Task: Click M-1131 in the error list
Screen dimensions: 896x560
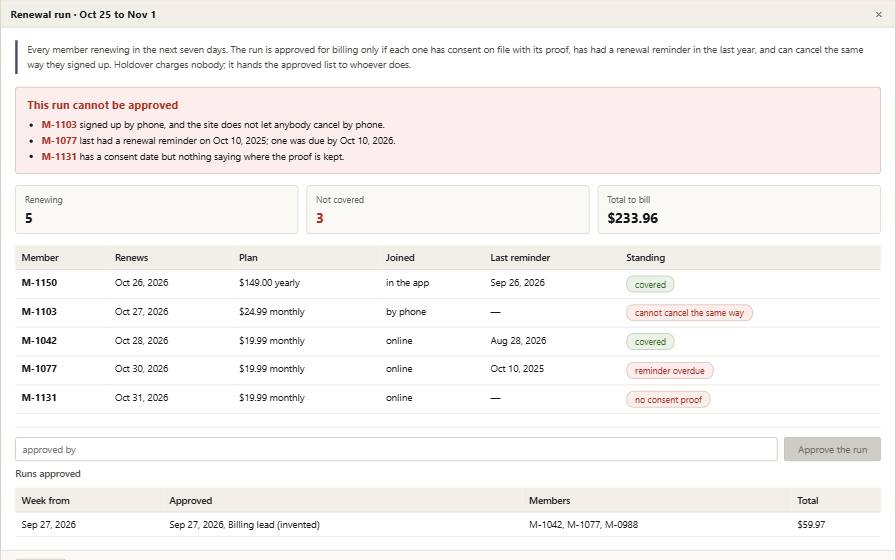Action: pyautogui.click(x=59, y=157)
